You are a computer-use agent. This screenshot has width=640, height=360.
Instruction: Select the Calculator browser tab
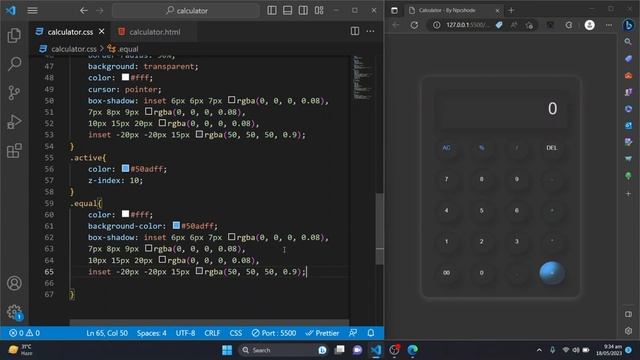(453, 10)
